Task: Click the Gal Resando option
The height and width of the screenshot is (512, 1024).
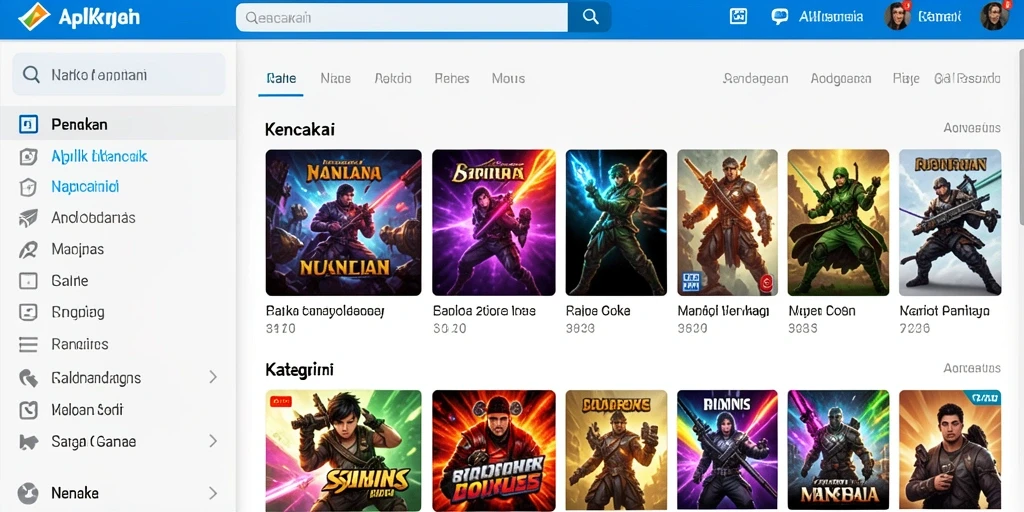Action: (x=967, y=78)
